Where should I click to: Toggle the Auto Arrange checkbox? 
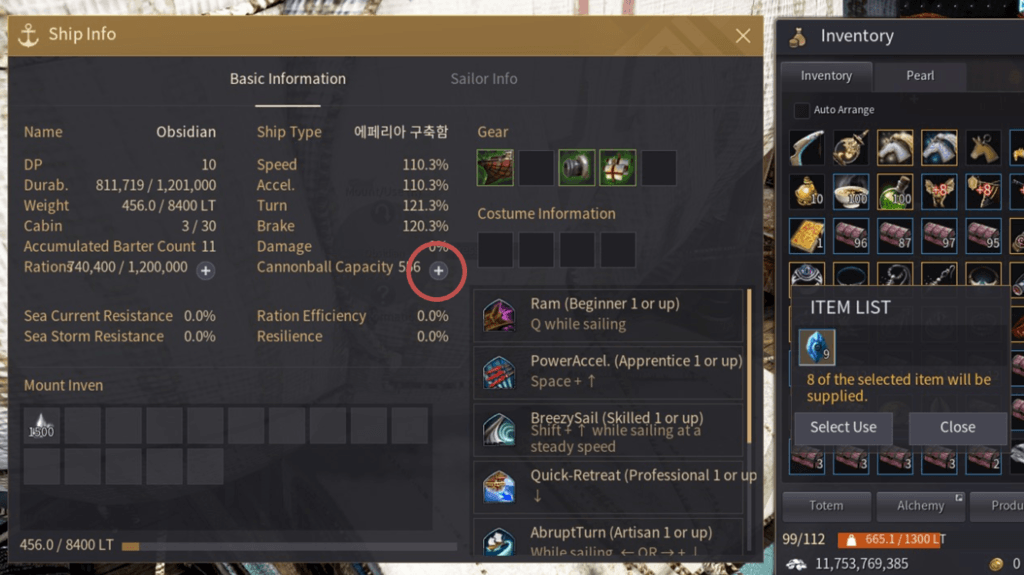pyautogui.click(x=801, y=110)
